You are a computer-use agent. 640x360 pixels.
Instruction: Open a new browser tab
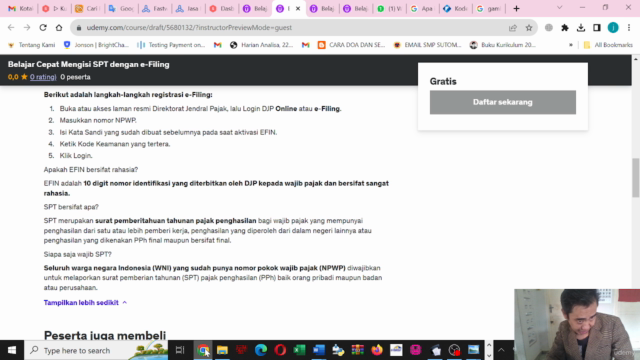[516, 9]
